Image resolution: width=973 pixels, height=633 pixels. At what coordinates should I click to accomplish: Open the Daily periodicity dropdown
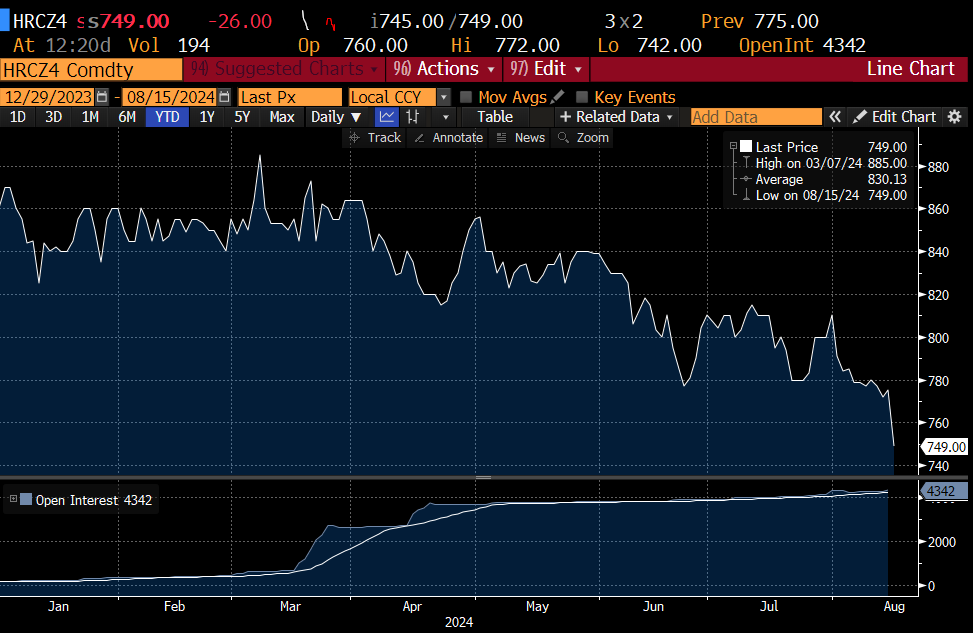coord(335,117)
